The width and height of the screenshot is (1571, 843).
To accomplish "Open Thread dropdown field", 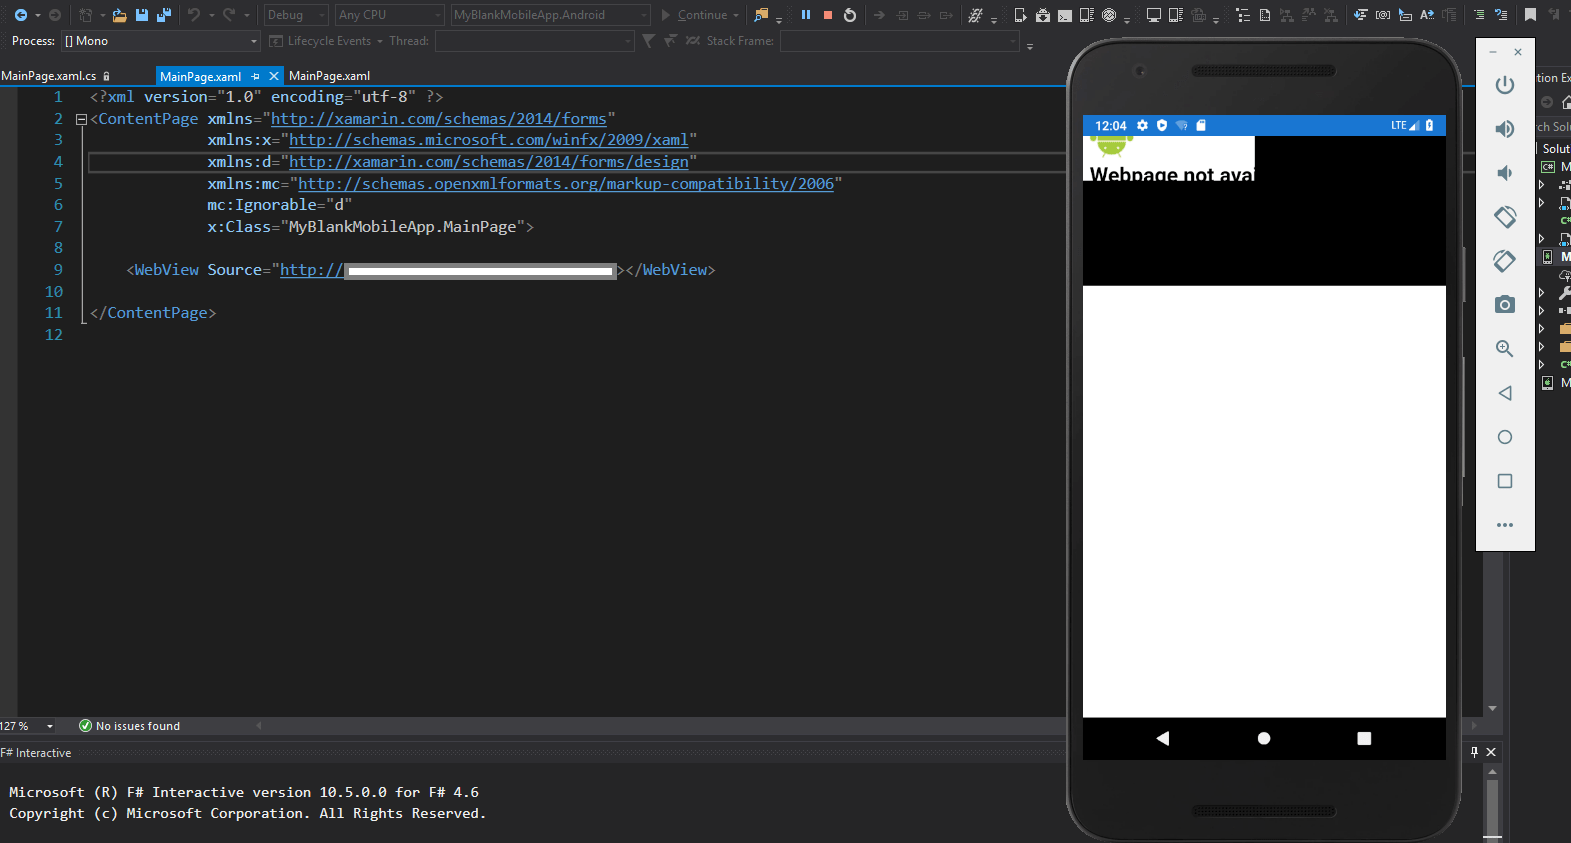I will tap(535, 41).
